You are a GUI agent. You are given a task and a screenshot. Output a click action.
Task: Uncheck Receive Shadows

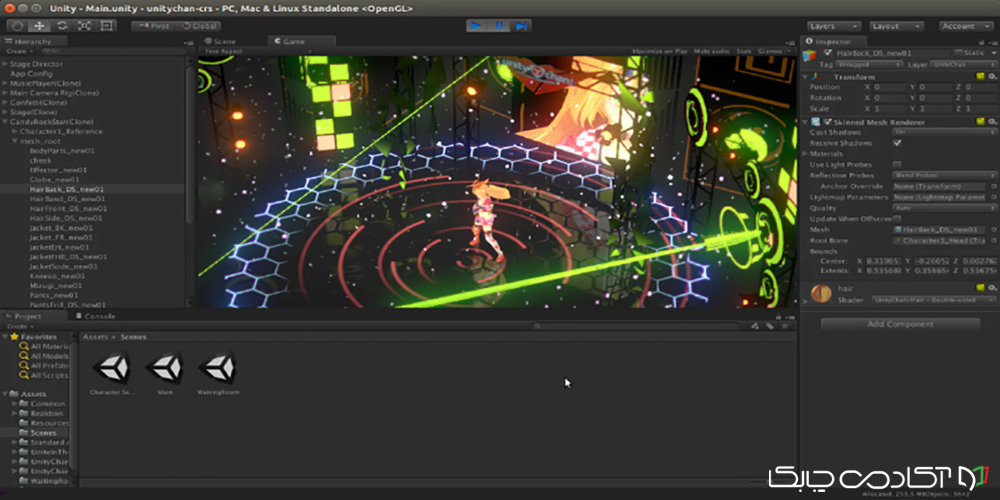[x=897, y=143]
